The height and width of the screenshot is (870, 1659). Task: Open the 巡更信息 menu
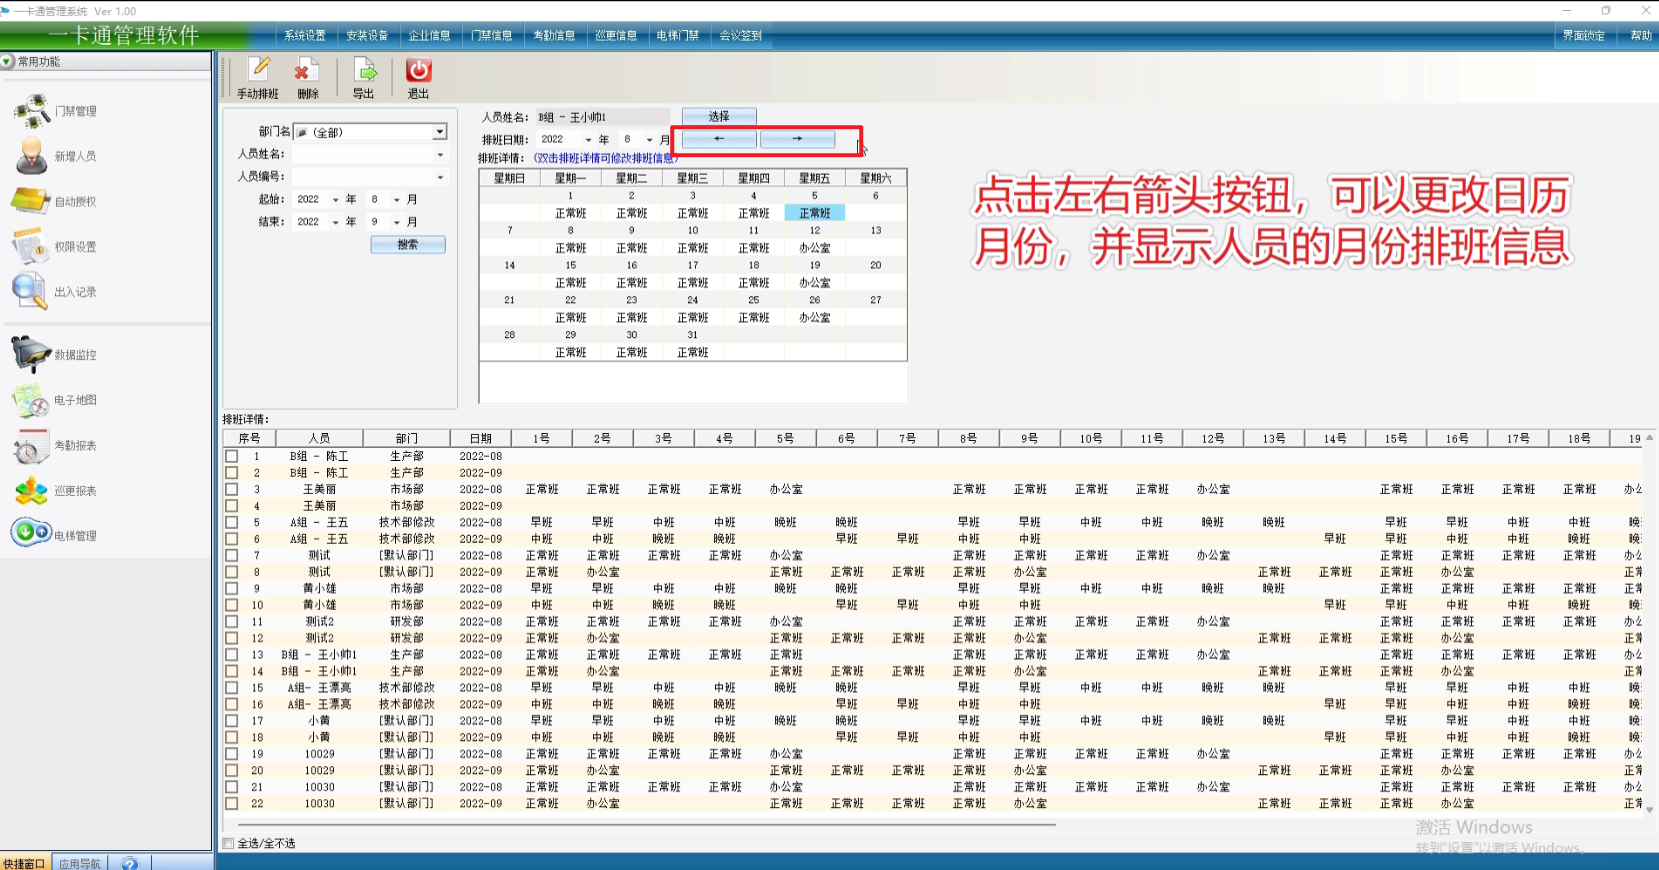(x=616, y=35)
